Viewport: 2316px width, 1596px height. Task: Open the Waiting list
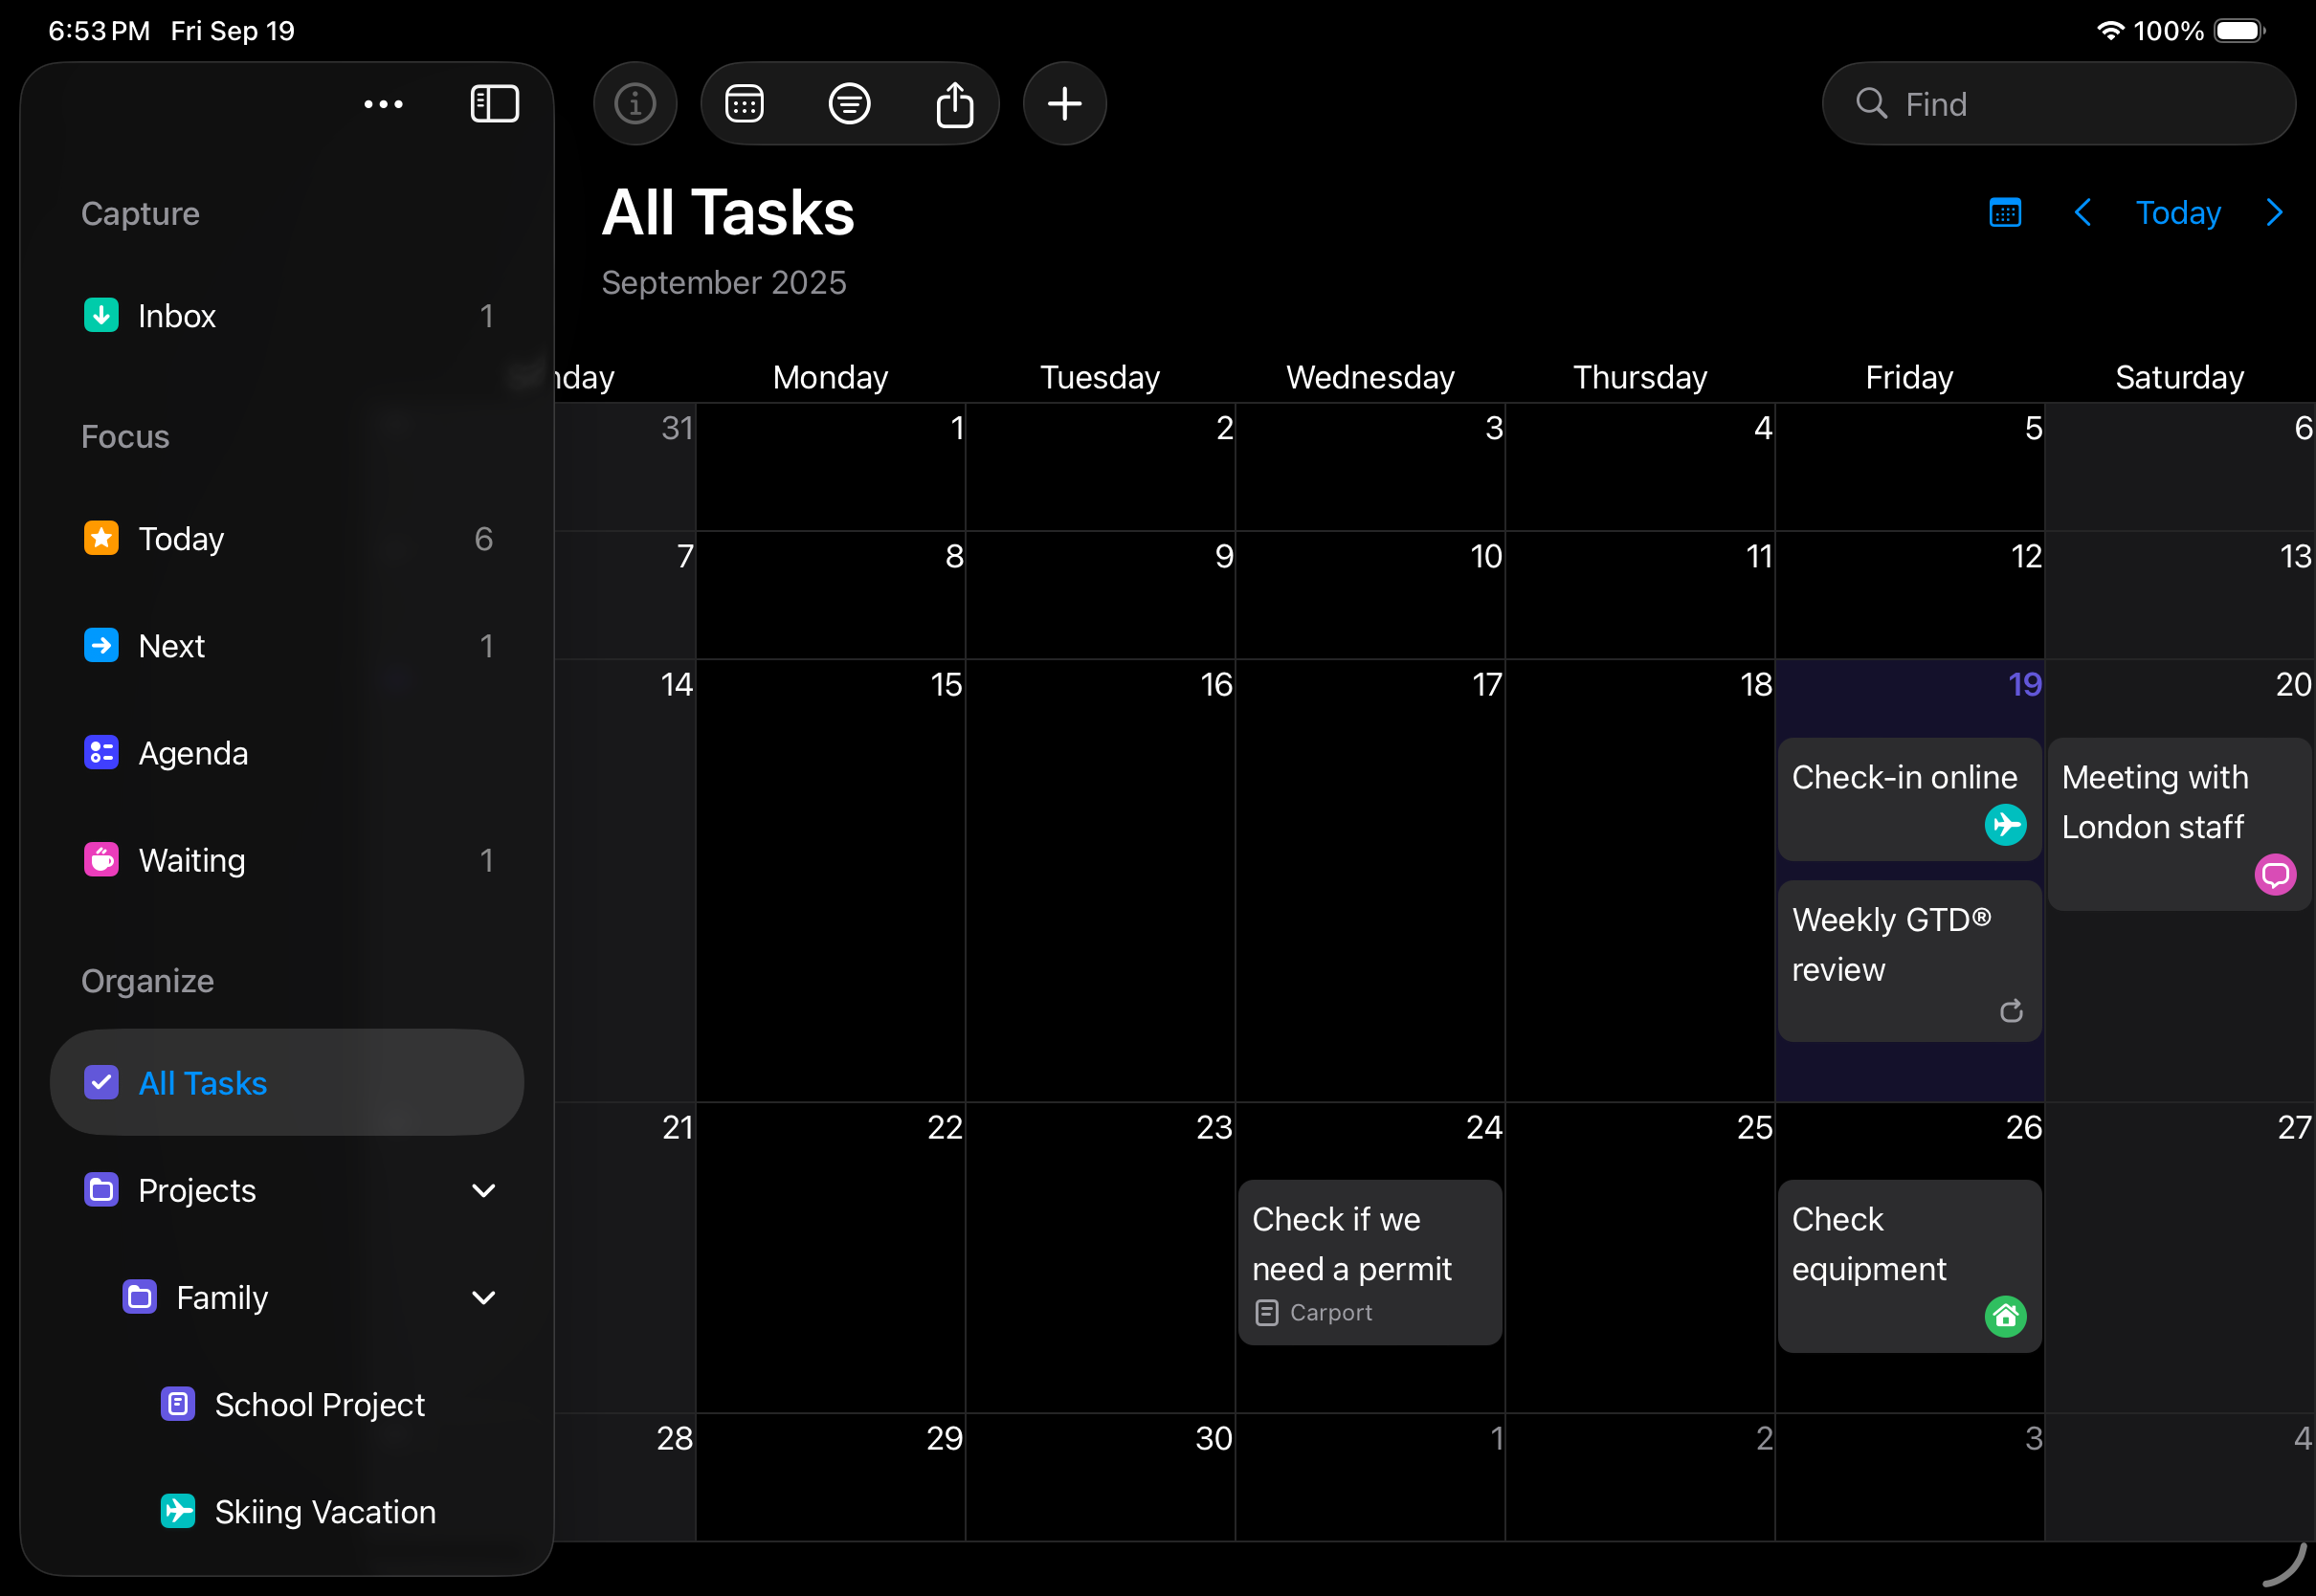pos(191,860)
